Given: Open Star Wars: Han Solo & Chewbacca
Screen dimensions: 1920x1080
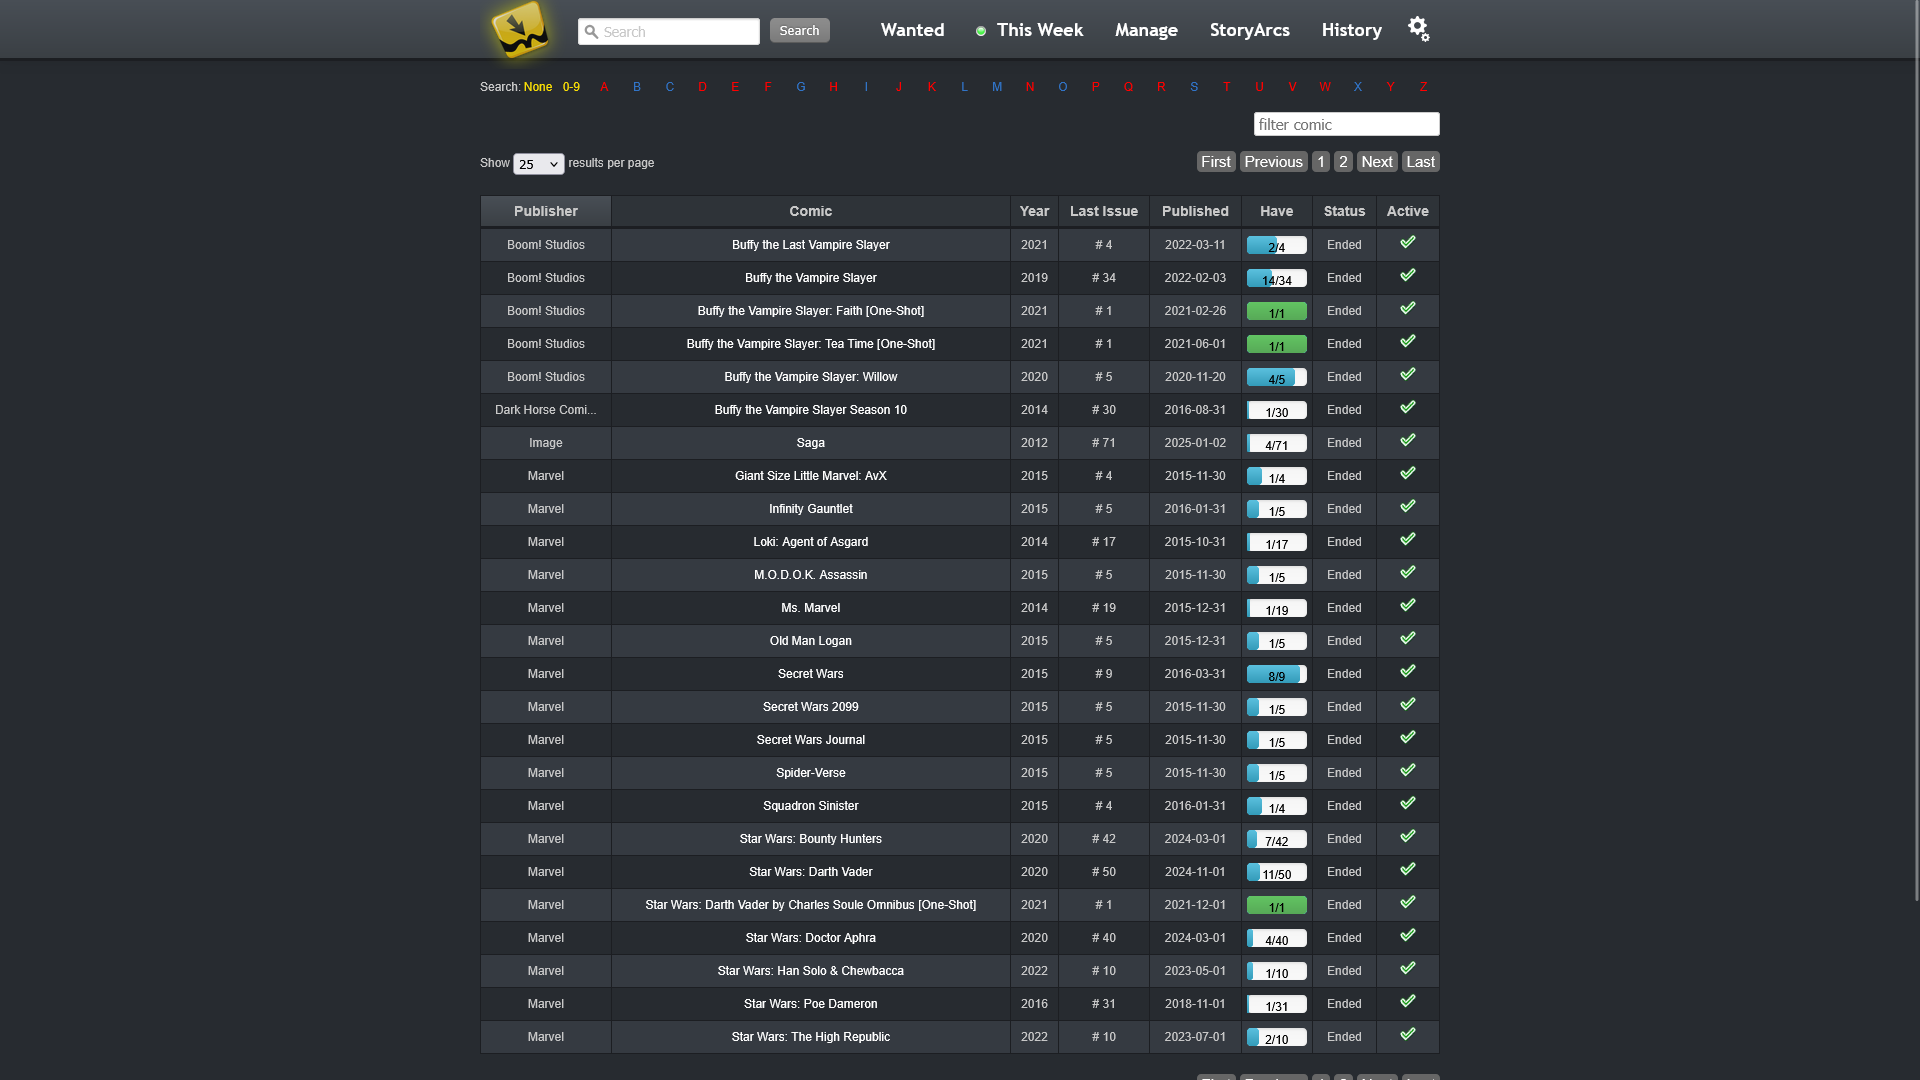Looking at the screenshot, I should tap(810, 971).
